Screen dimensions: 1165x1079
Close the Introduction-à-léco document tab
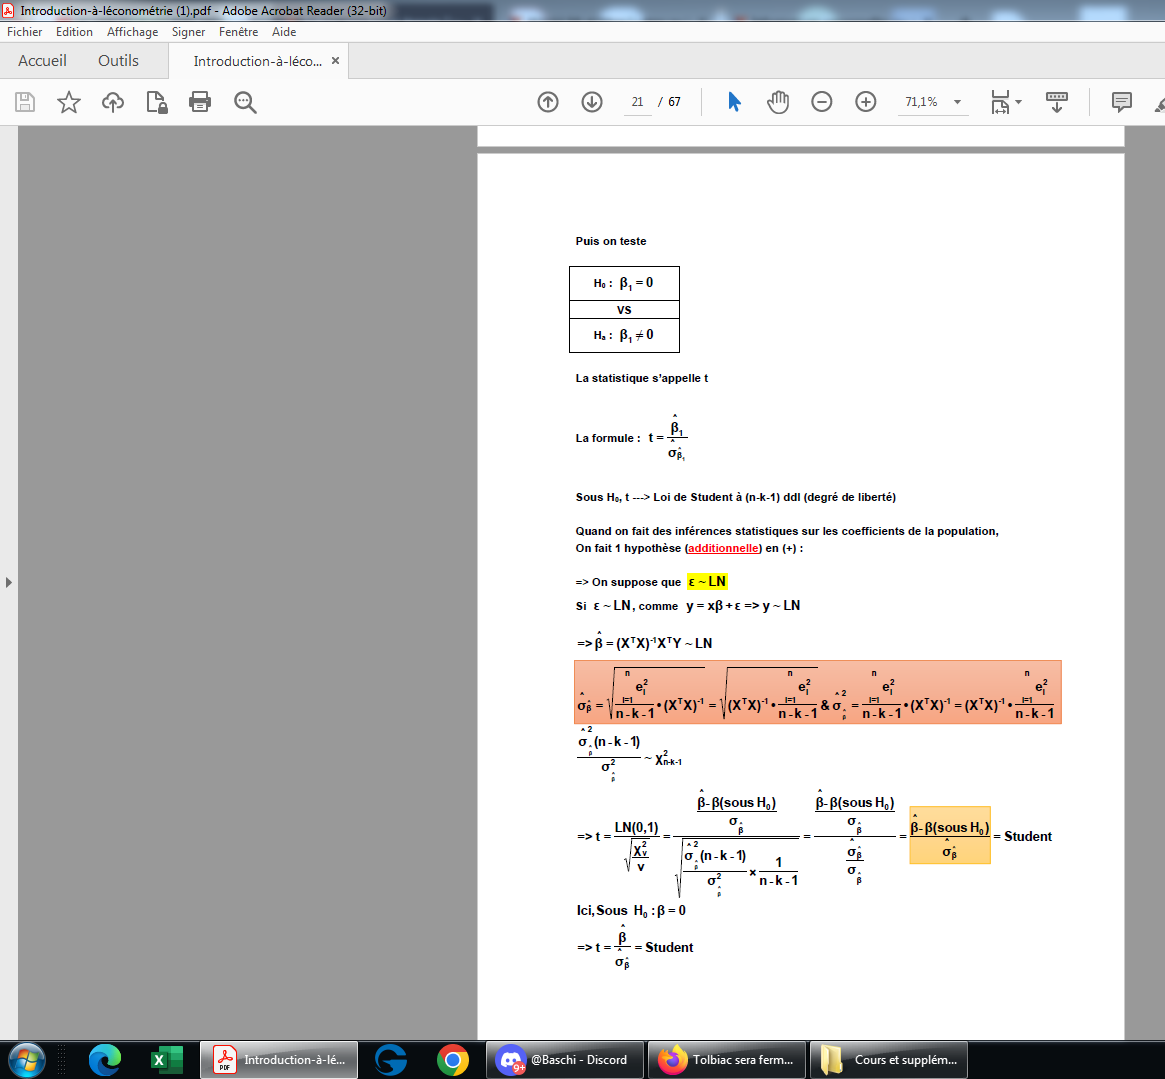(336, 61)
